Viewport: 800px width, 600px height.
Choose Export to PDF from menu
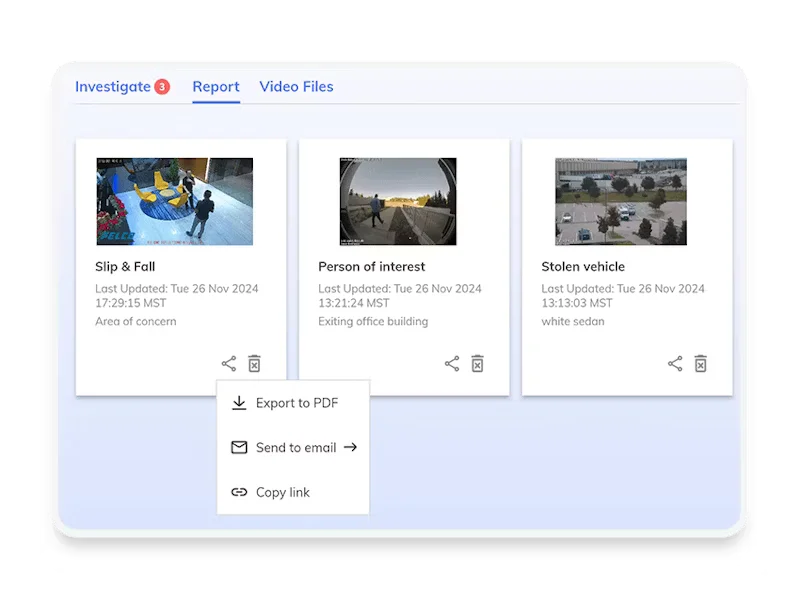(x=296, y=403)
